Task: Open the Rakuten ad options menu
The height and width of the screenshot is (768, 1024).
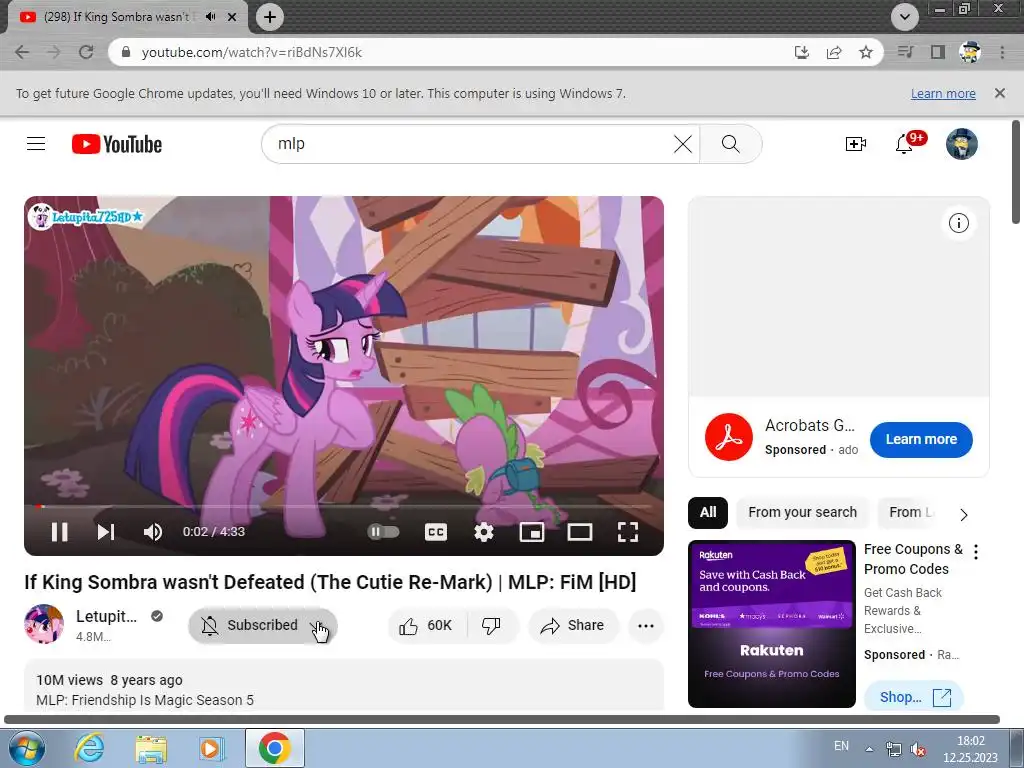Action: (976, 552)
